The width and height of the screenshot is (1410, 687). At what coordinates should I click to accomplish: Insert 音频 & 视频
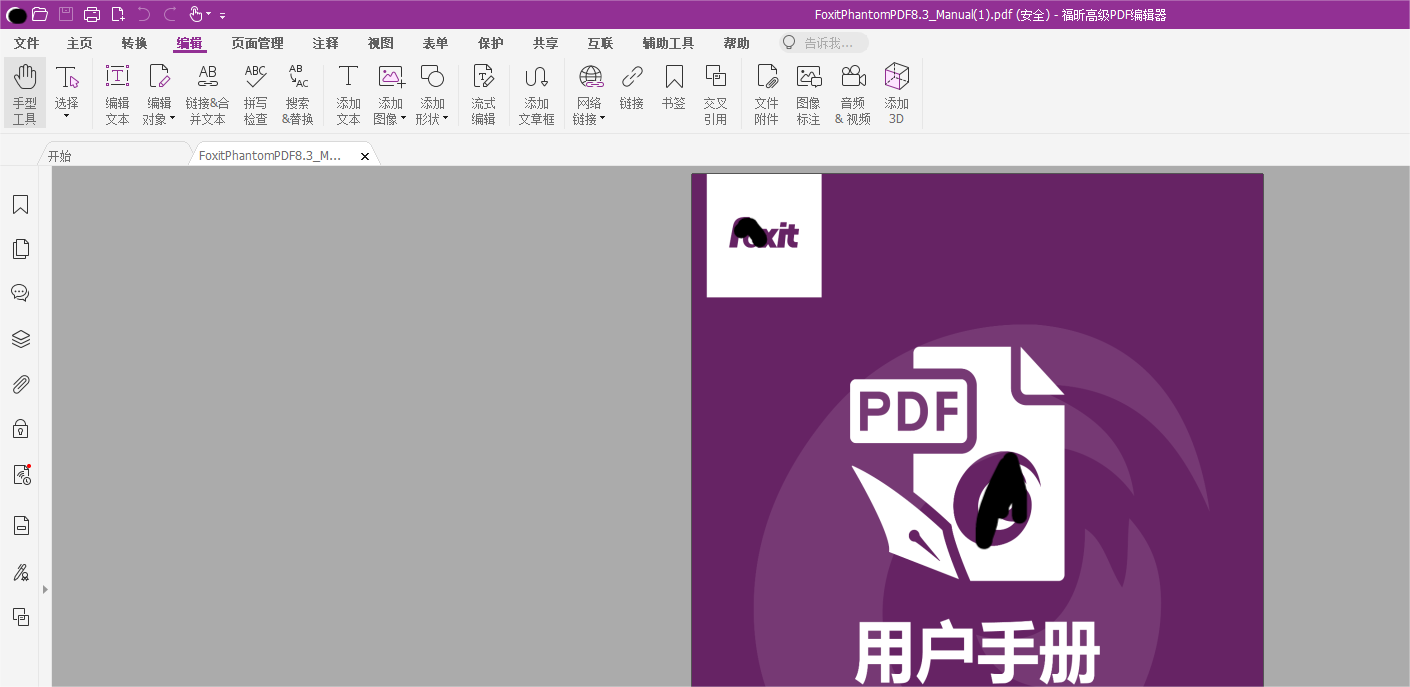[853, 93]
